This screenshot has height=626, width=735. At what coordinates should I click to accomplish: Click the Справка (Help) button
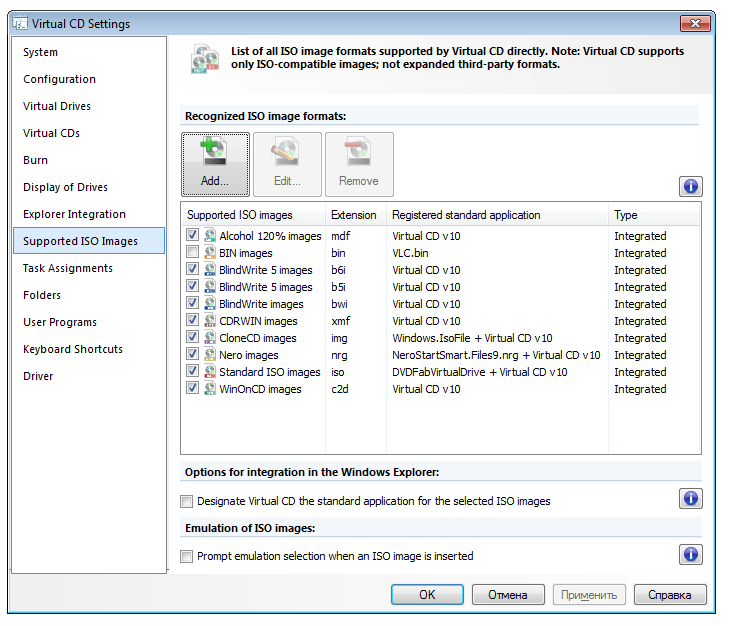670,595
